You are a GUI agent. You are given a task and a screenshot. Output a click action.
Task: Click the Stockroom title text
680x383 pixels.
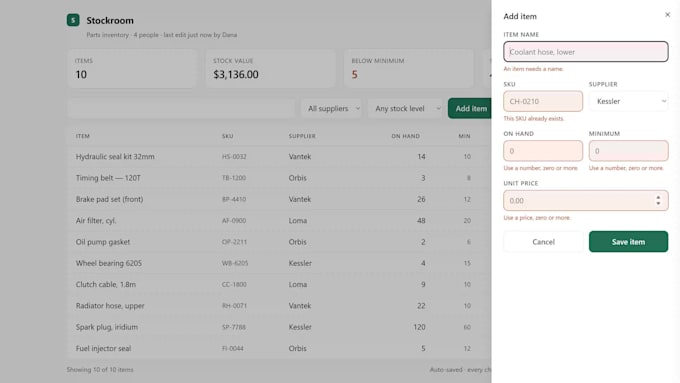tap(110, 20)
